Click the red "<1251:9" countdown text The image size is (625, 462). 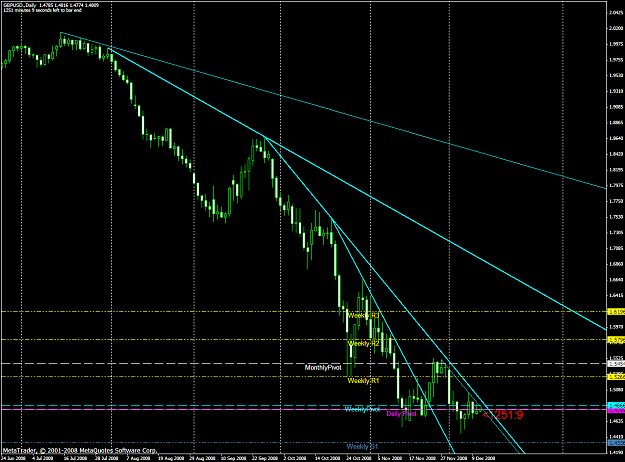(502, 415)
